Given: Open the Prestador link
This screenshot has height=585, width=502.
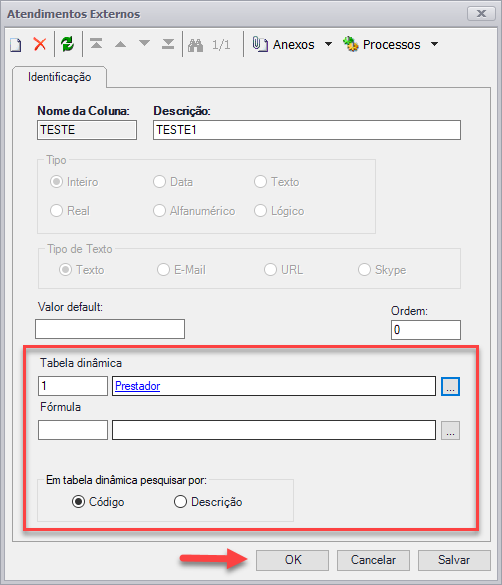Looking at the screenshot, I should click(x=138, y=386).
